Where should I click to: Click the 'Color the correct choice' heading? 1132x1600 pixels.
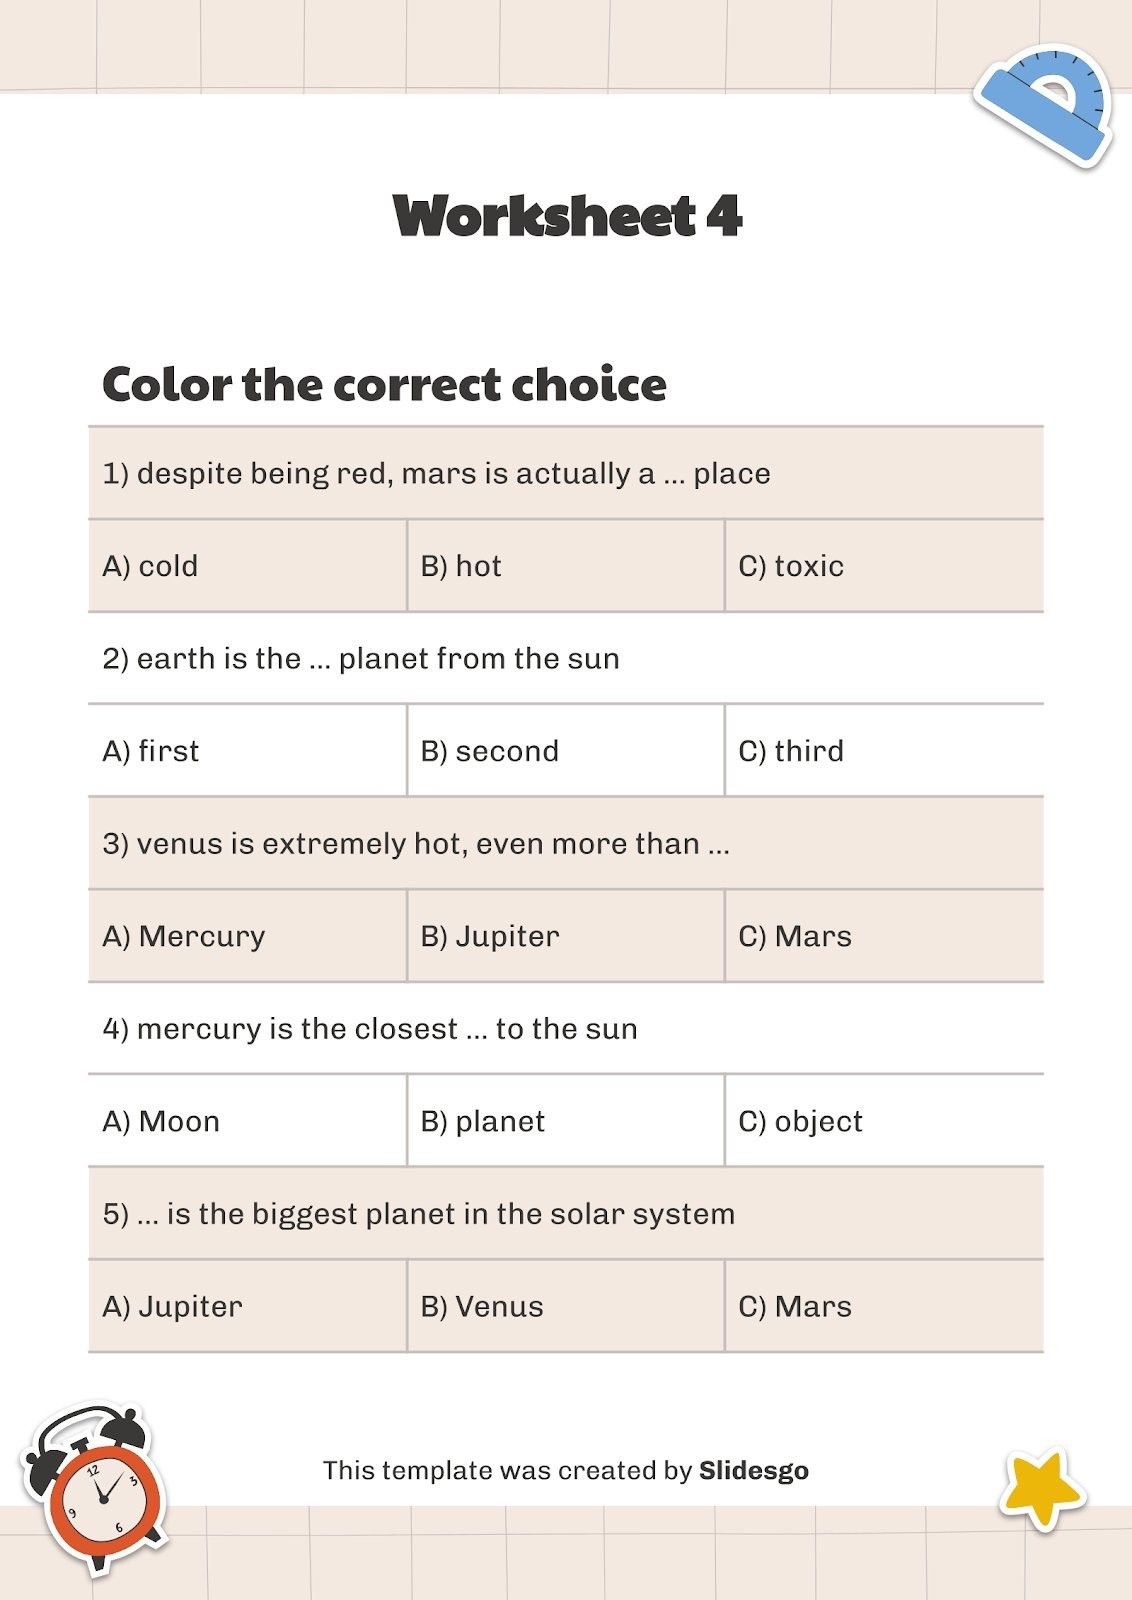(384, 385)
